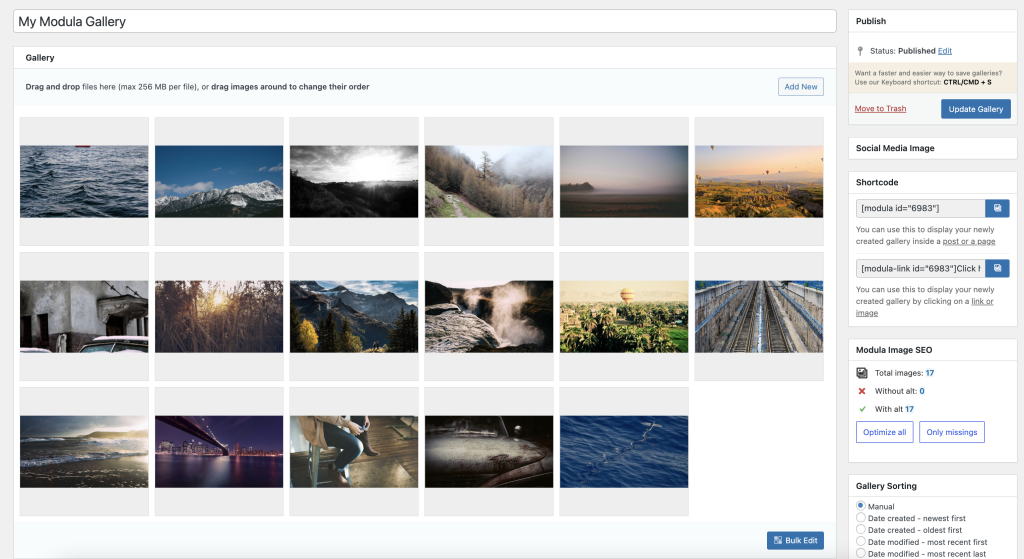
Task: Select Date created - newest first sorting
Action: 861,518
